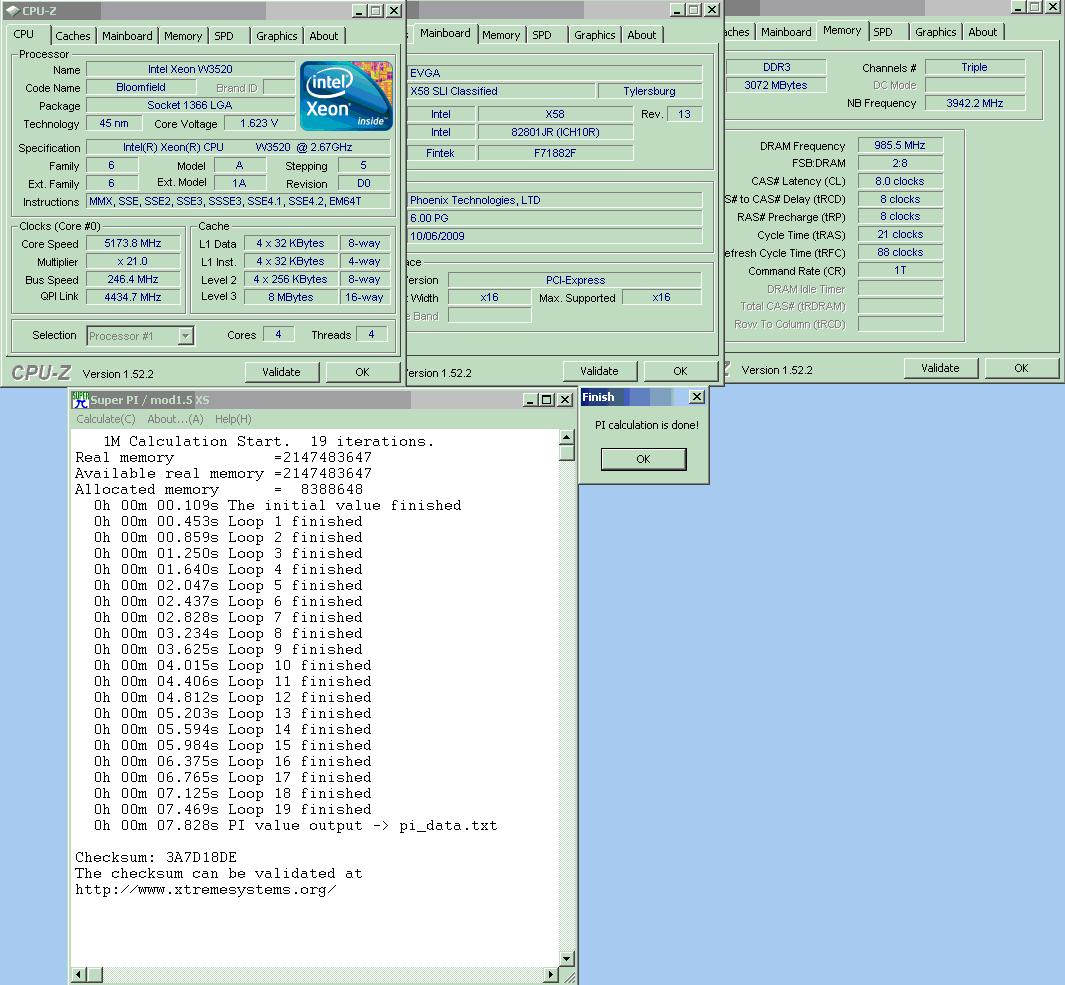Click the Core Voltage 1.623 V field
The width and height of the screenshot is (1065, 985).
click(259, 123)
